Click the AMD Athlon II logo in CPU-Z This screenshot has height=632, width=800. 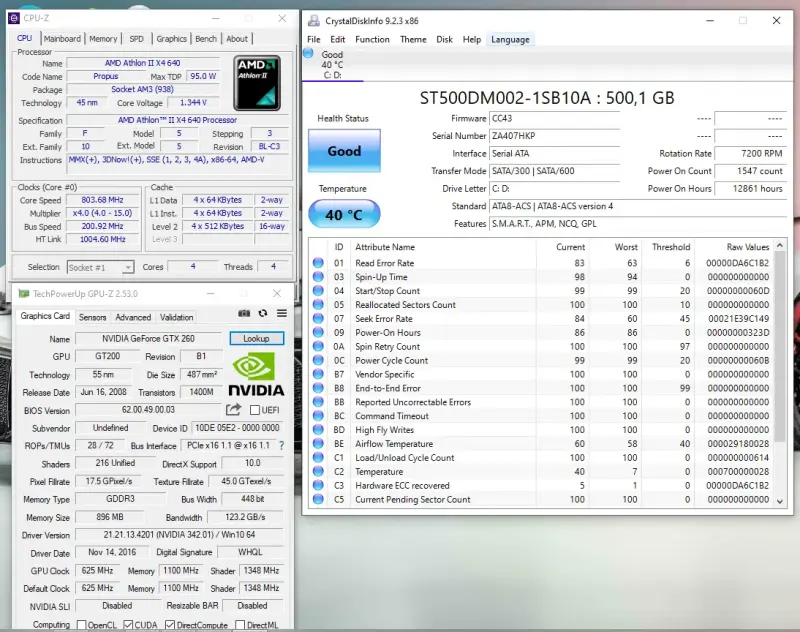click(257, 83)
